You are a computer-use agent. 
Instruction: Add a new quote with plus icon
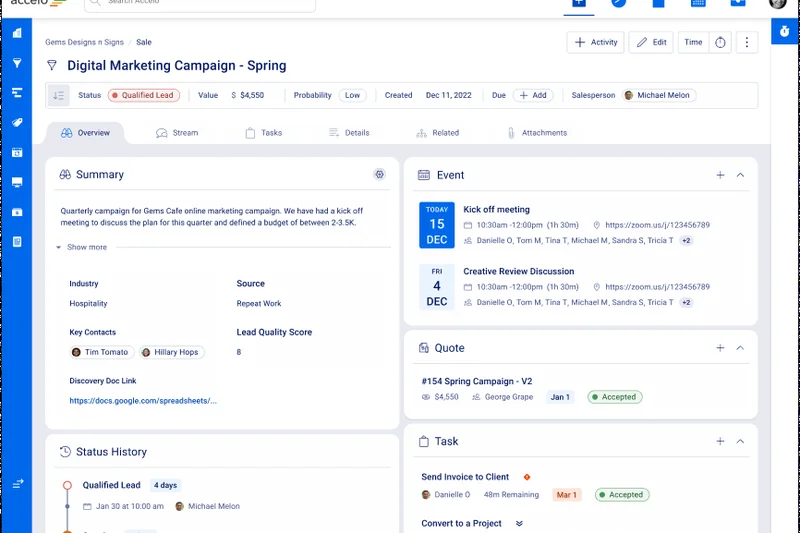(x=720, y=348)
